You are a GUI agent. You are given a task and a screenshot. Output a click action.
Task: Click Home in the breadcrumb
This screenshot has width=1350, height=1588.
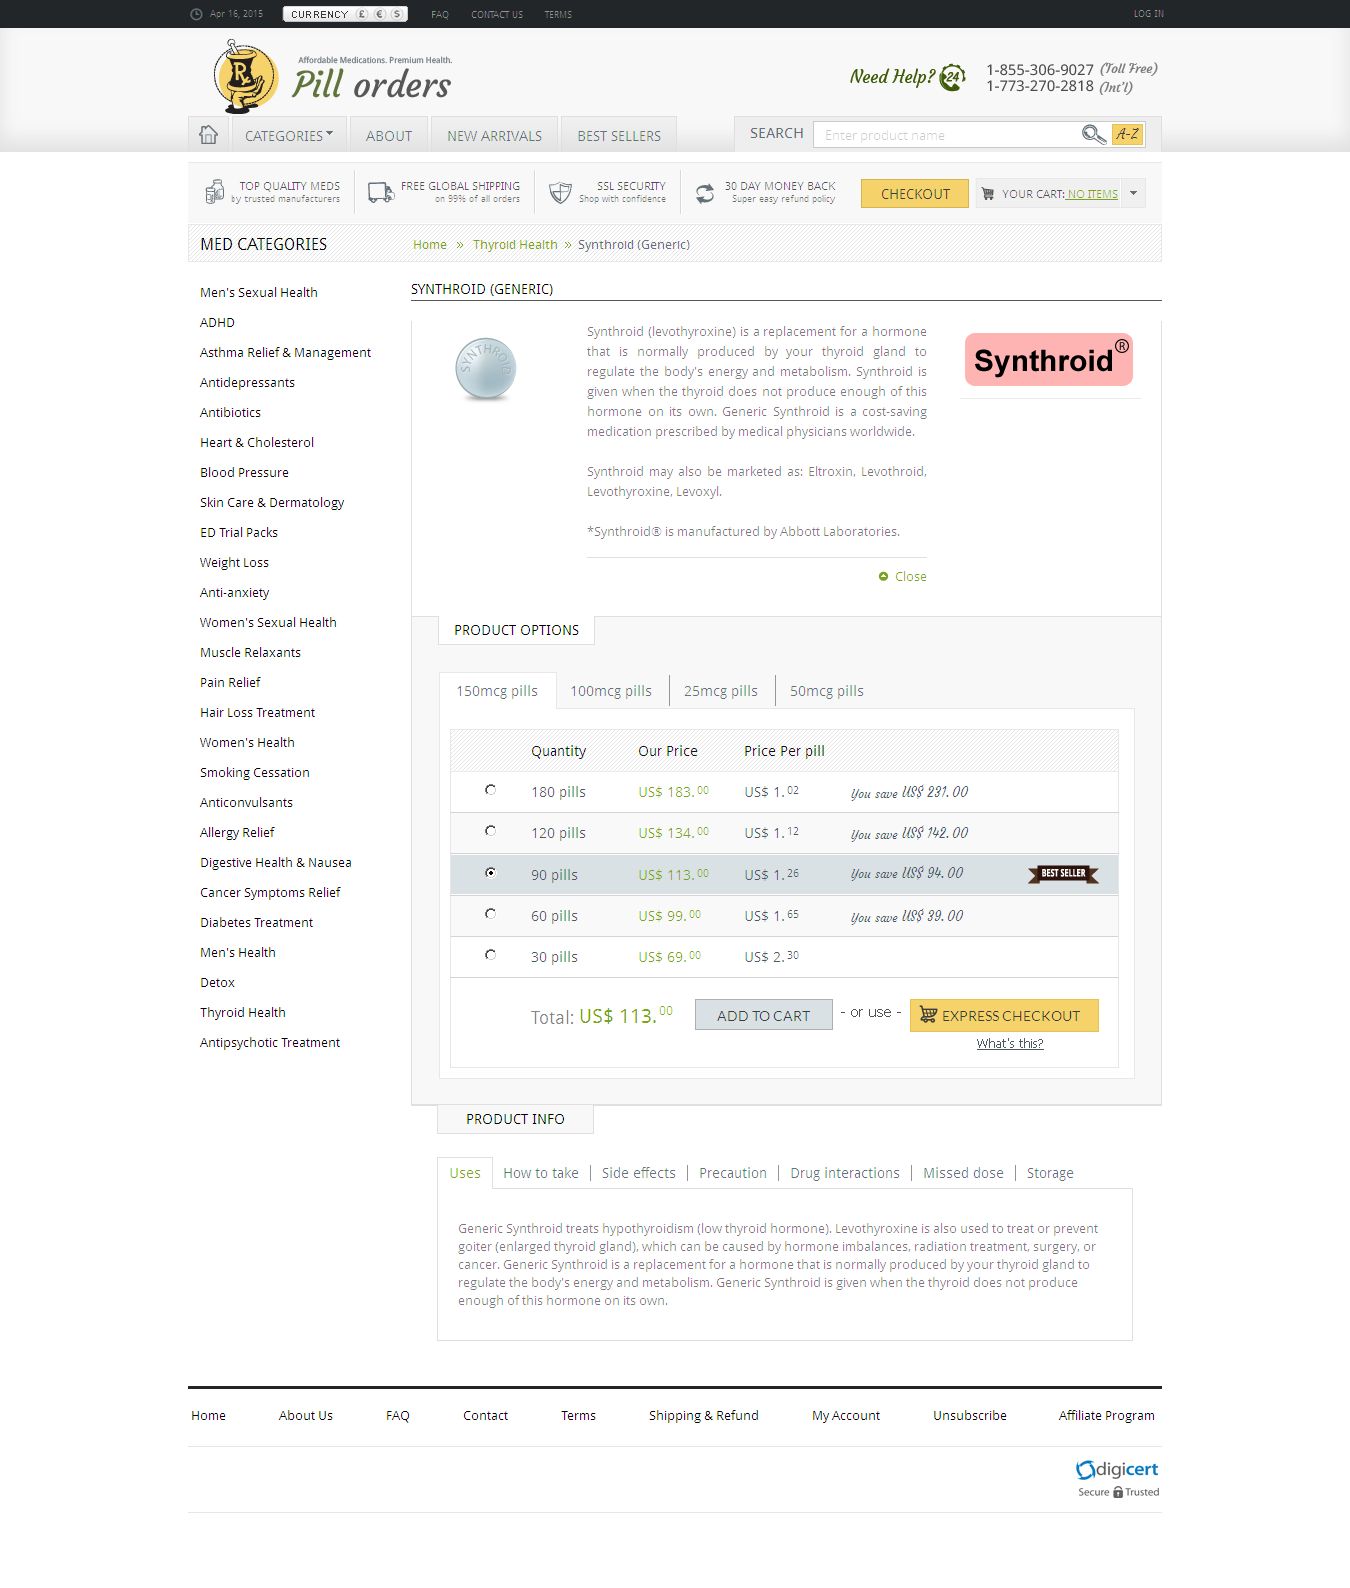click(430, 244)
